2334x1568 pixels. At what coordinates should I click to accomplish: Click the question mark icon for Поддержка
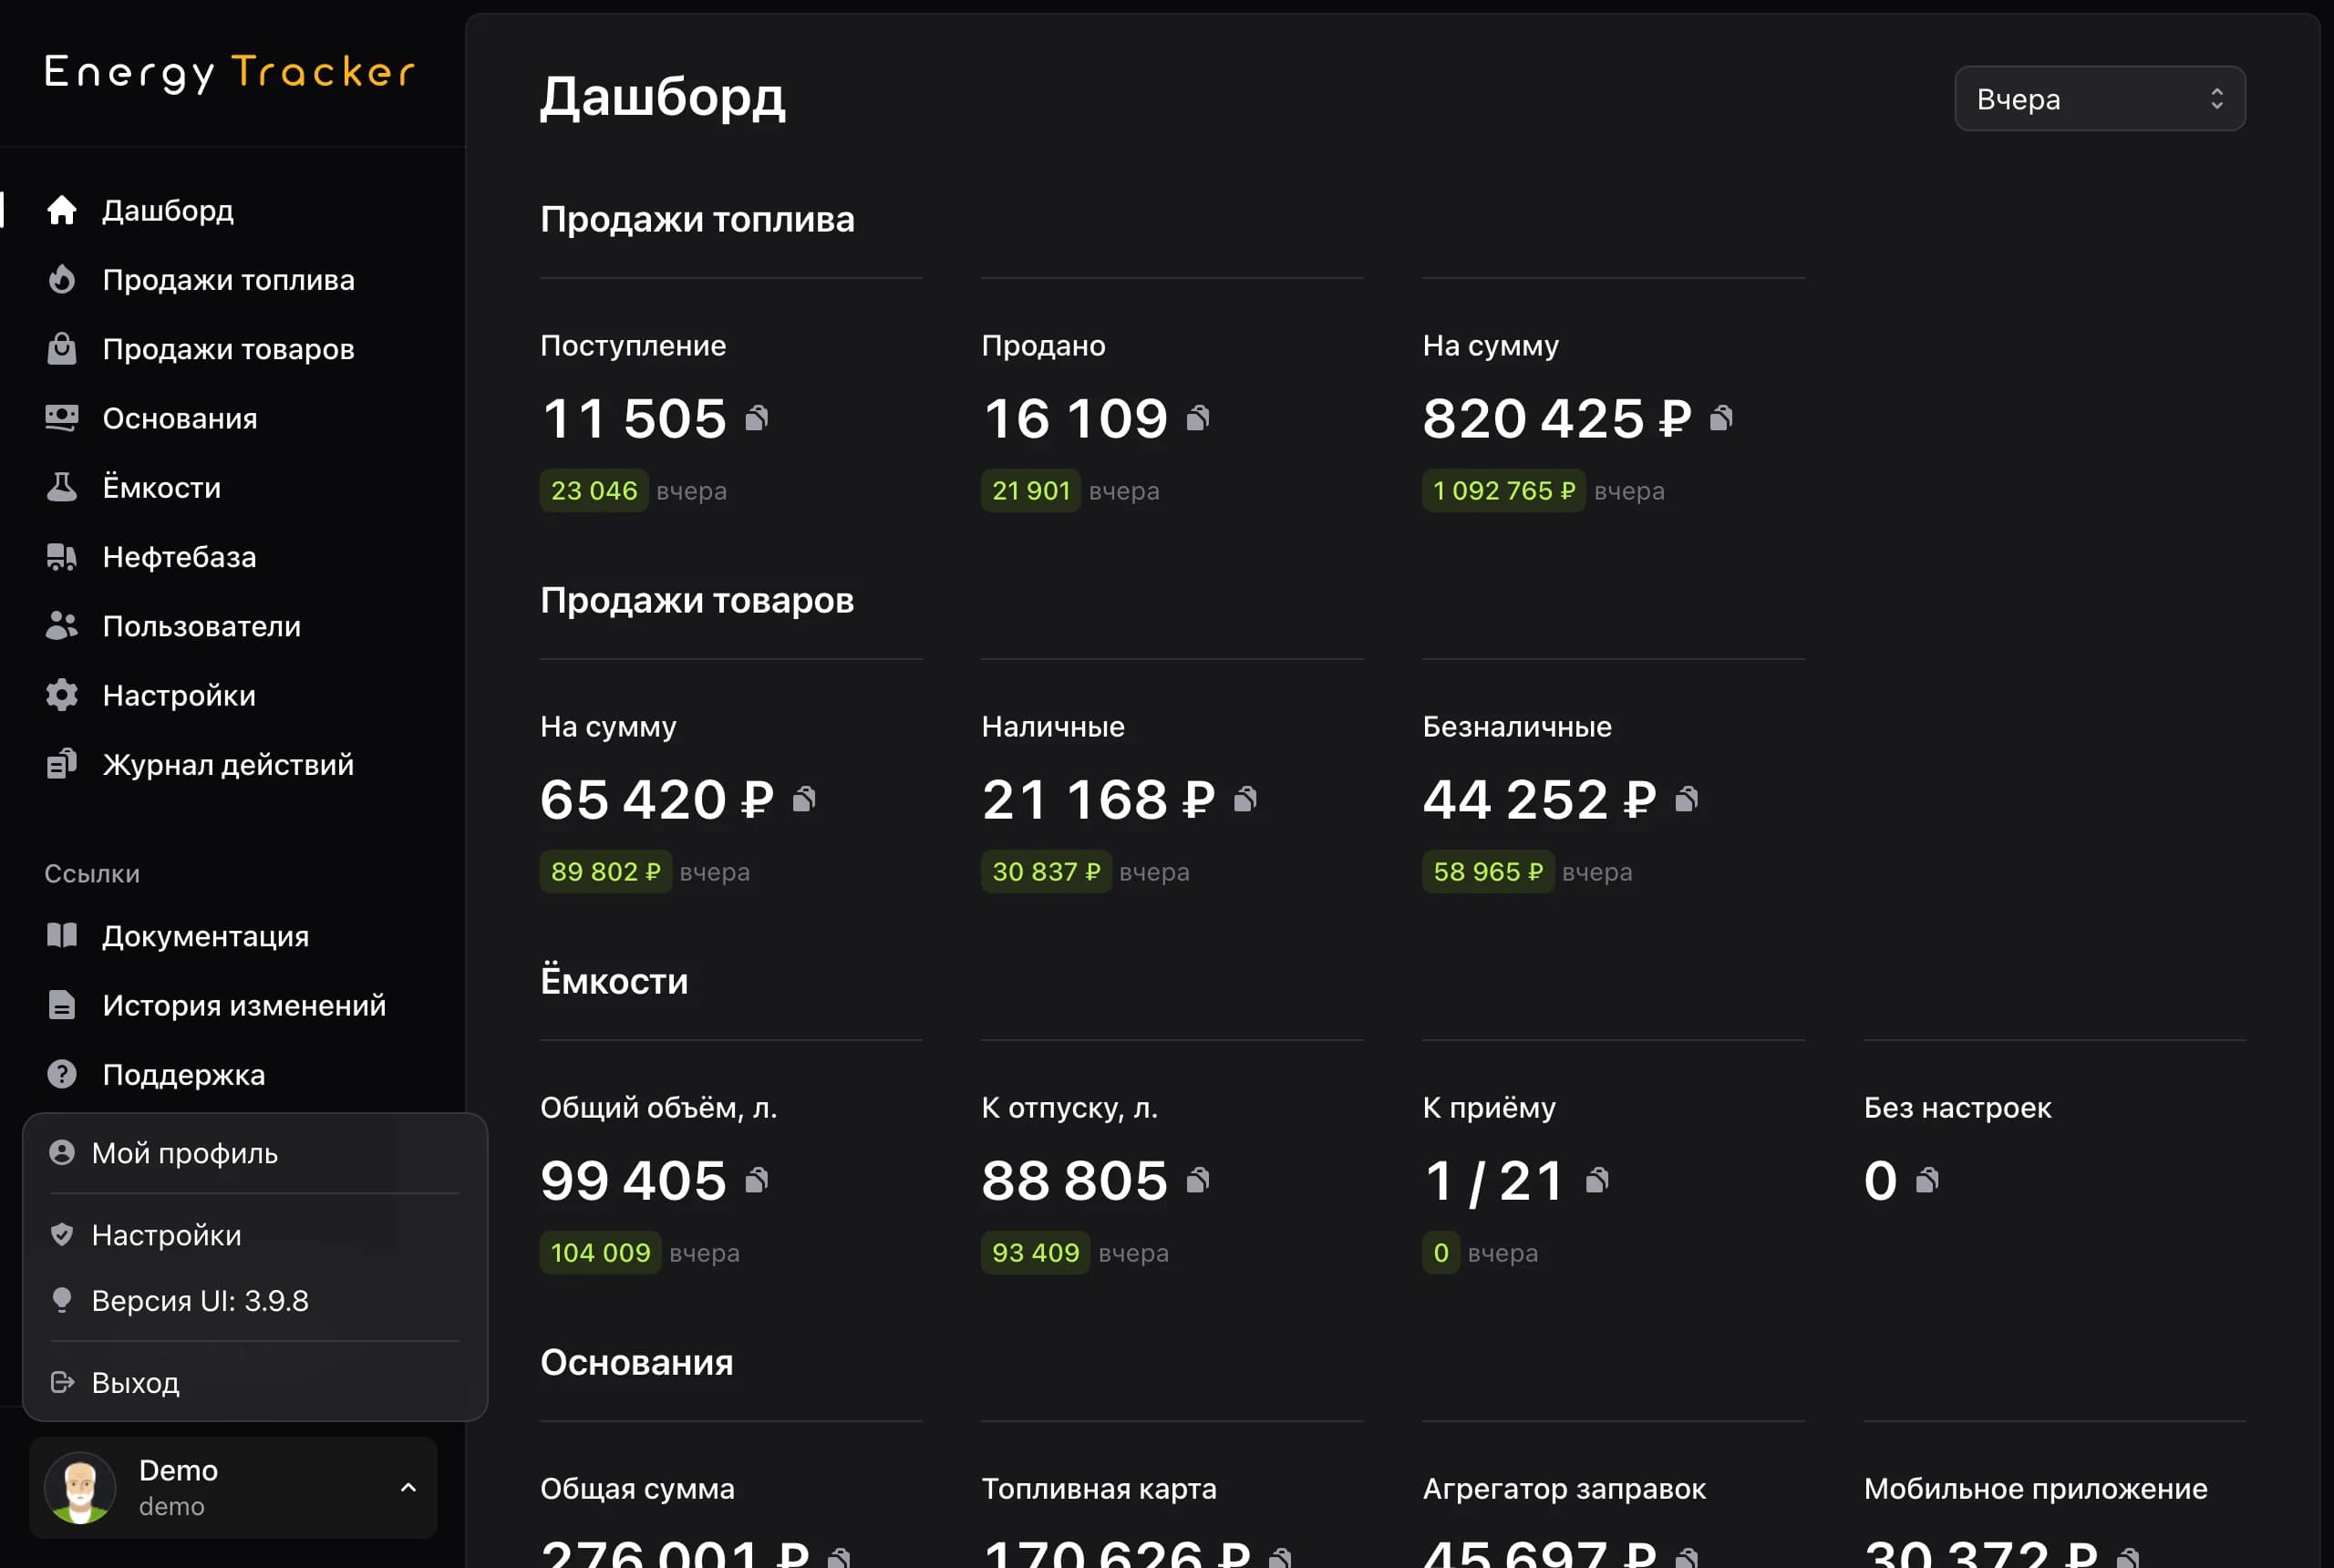coord(62,1074)
